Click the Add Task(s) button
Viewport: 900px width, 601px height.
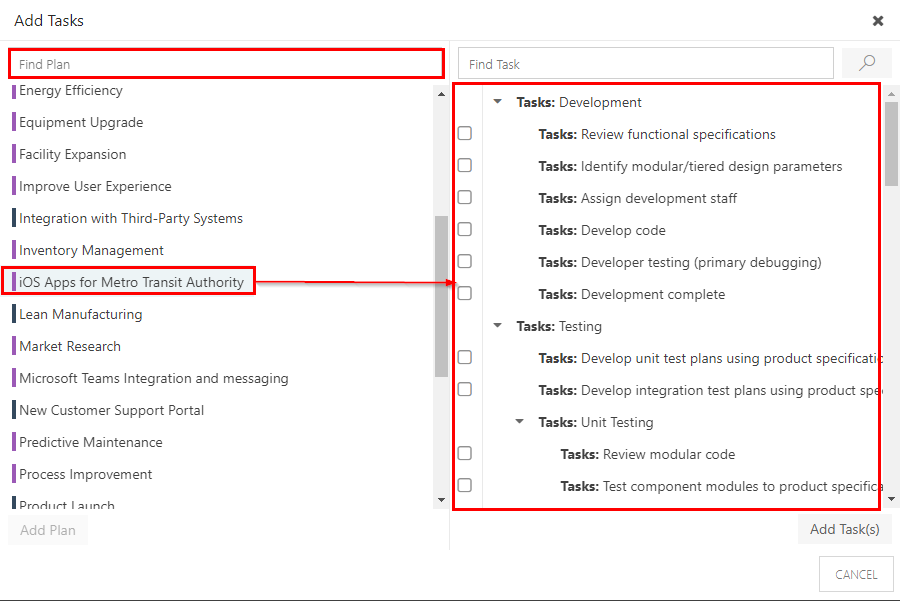click(x=845, y=529)
